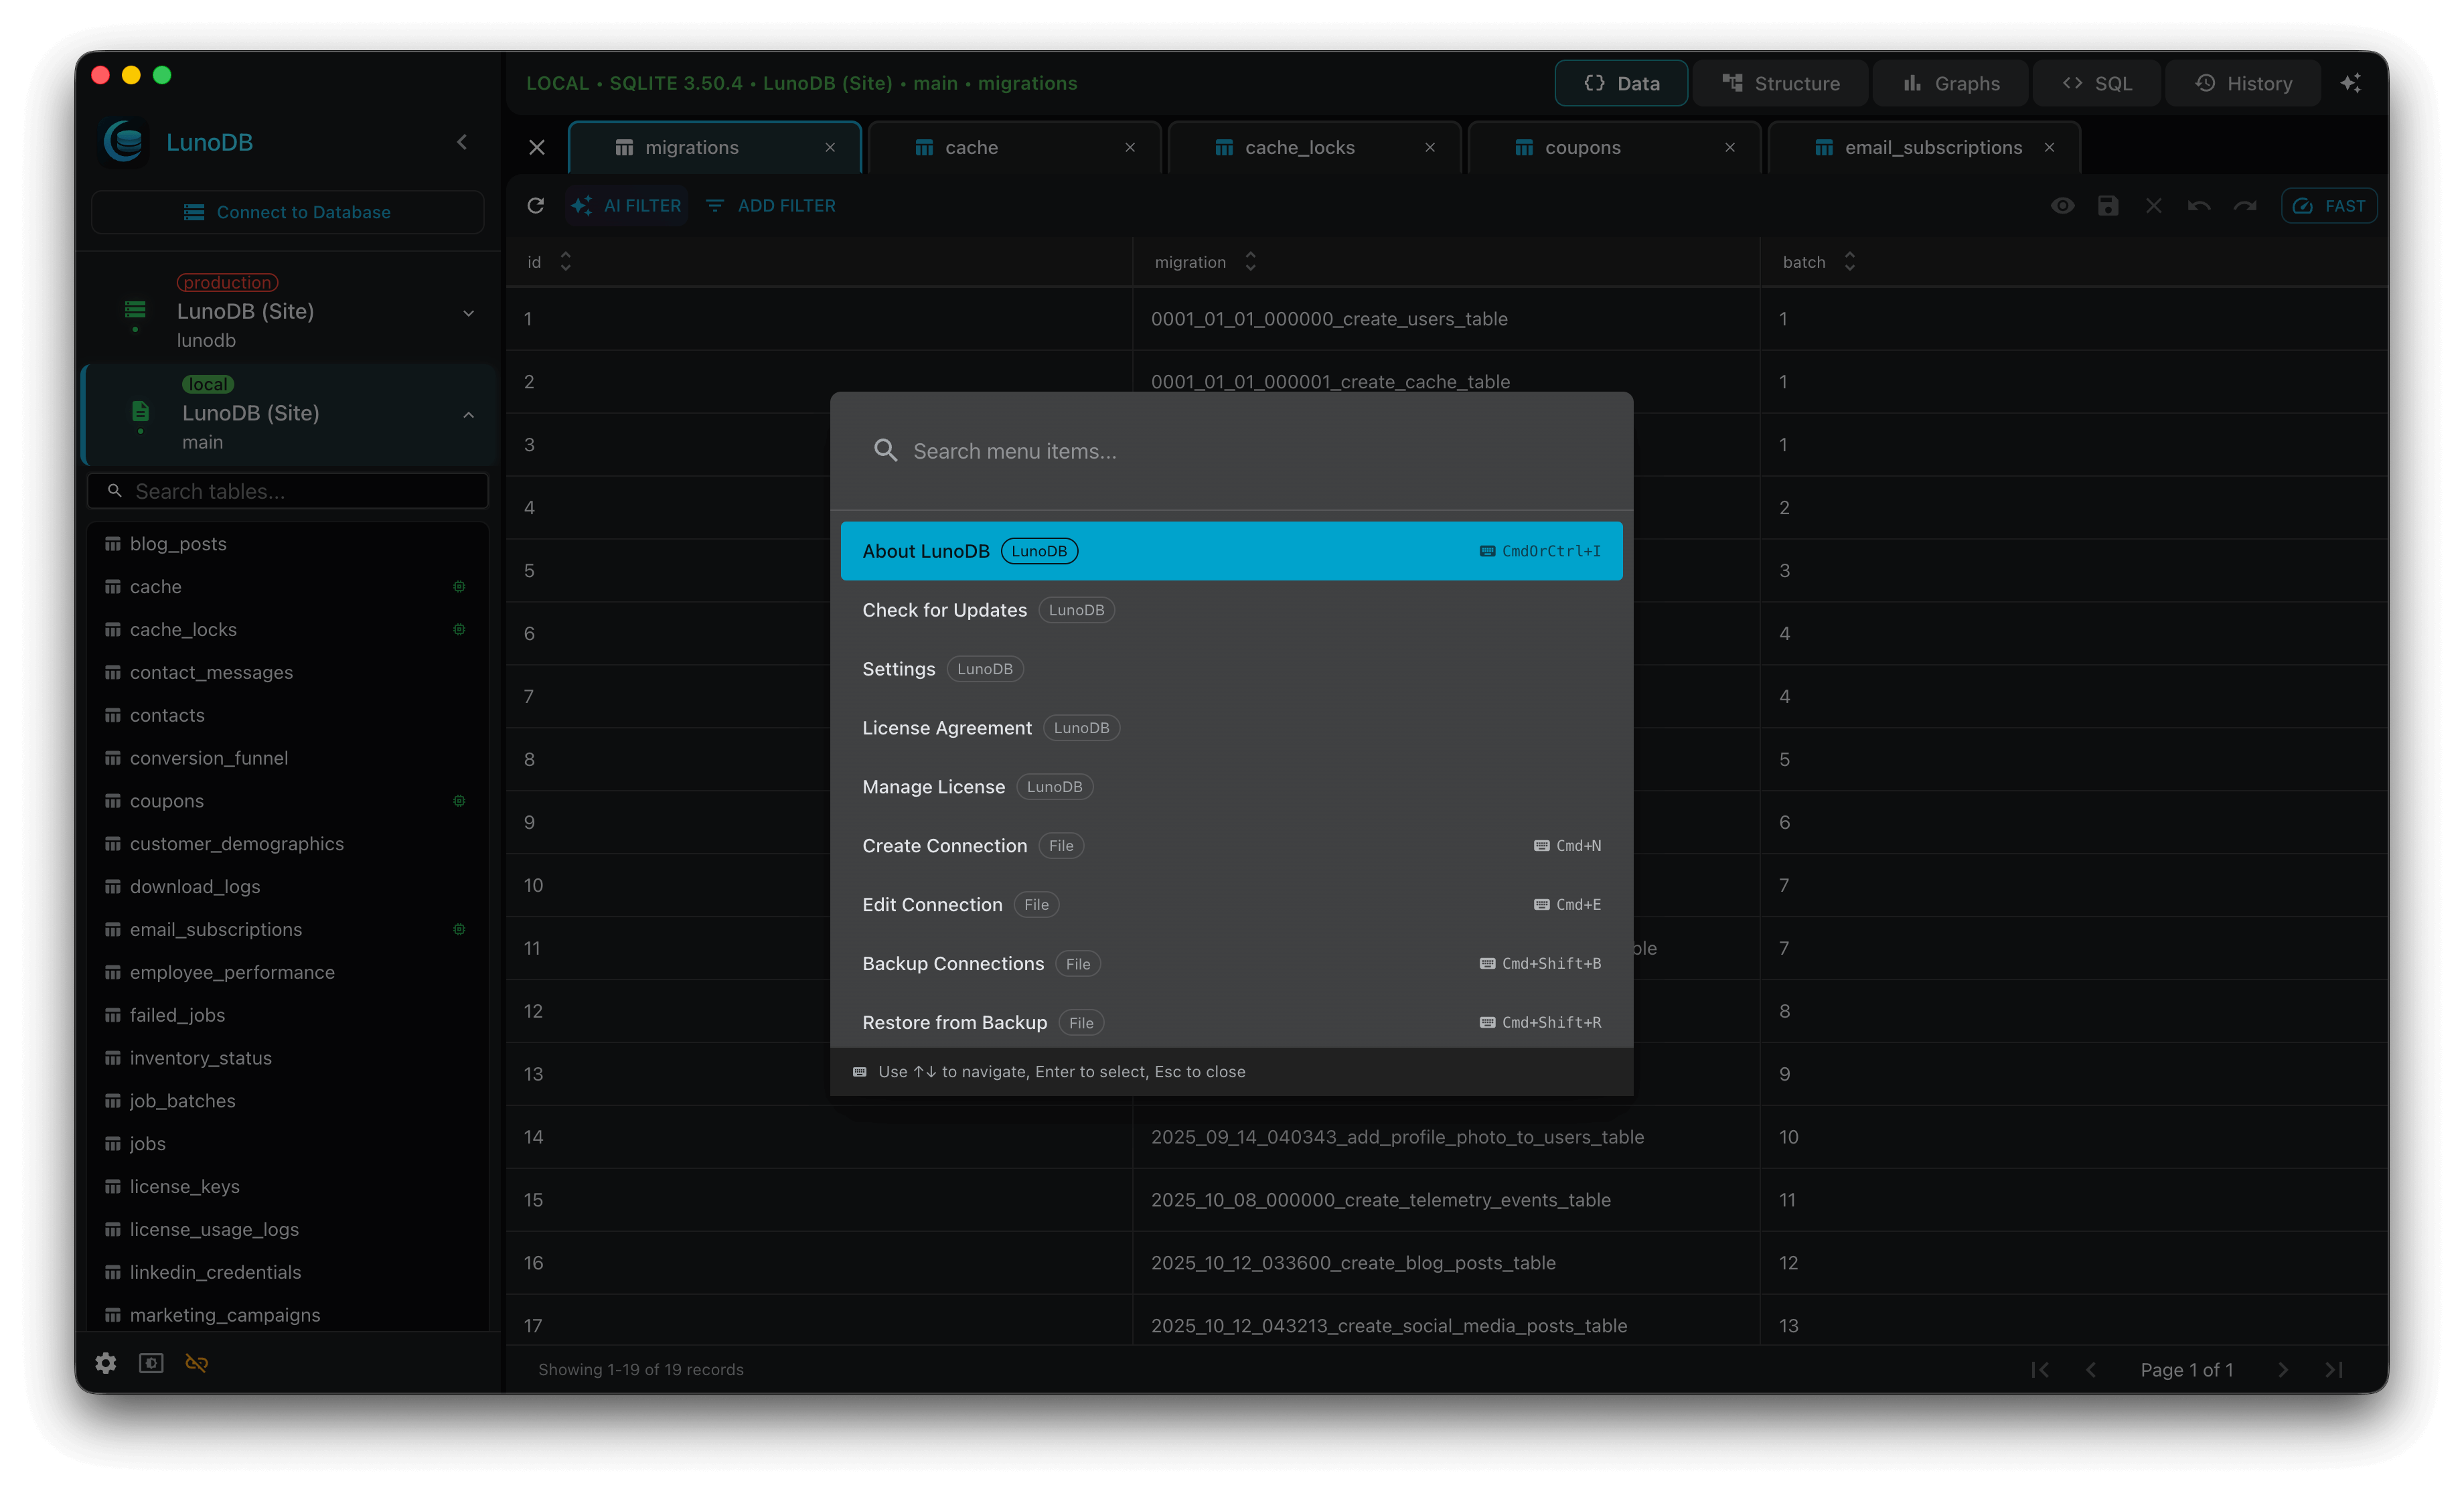Image resolution: width=2464 pixels, height=1493 pixels.
Task: Click the 0001_01_01_000000_create_users_table cell
Action: click(1445, 318)
